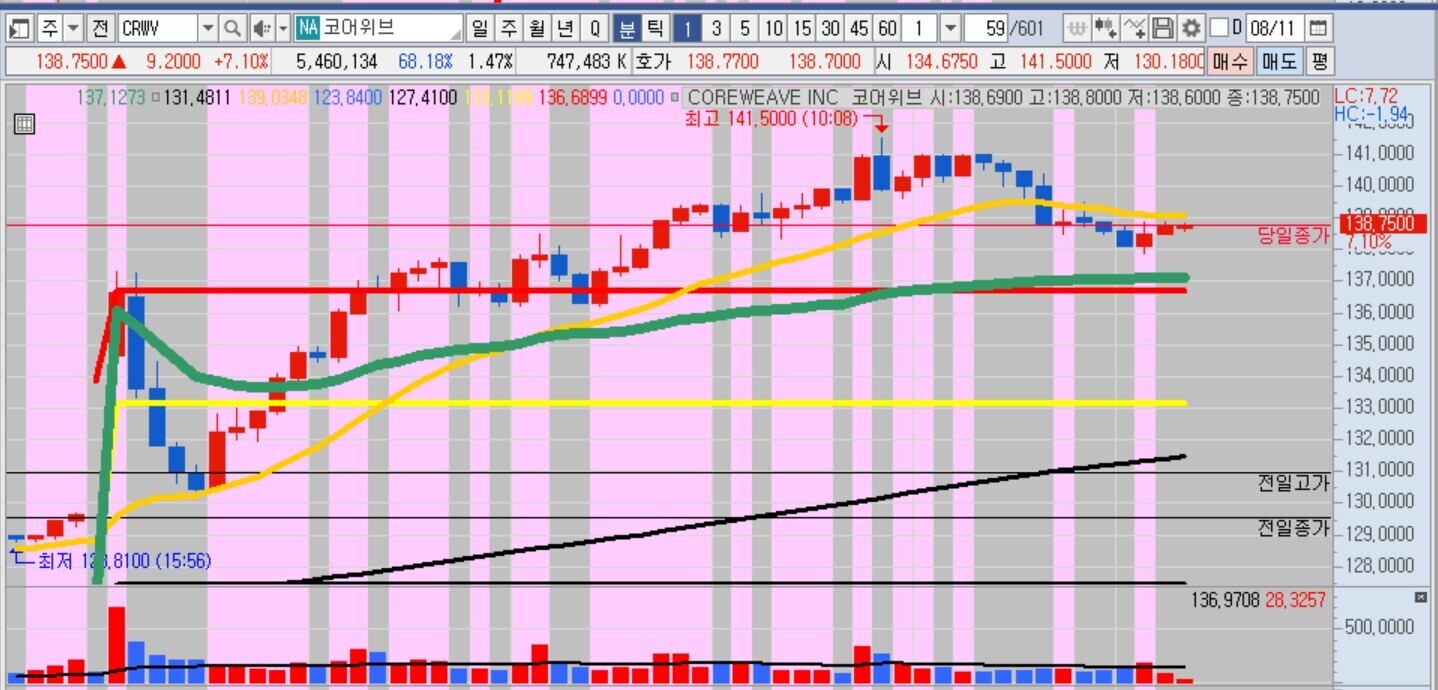The image size is (1438, 690).
Task: Switch to 분 minute chart mode
Action: tap(627, 28)
